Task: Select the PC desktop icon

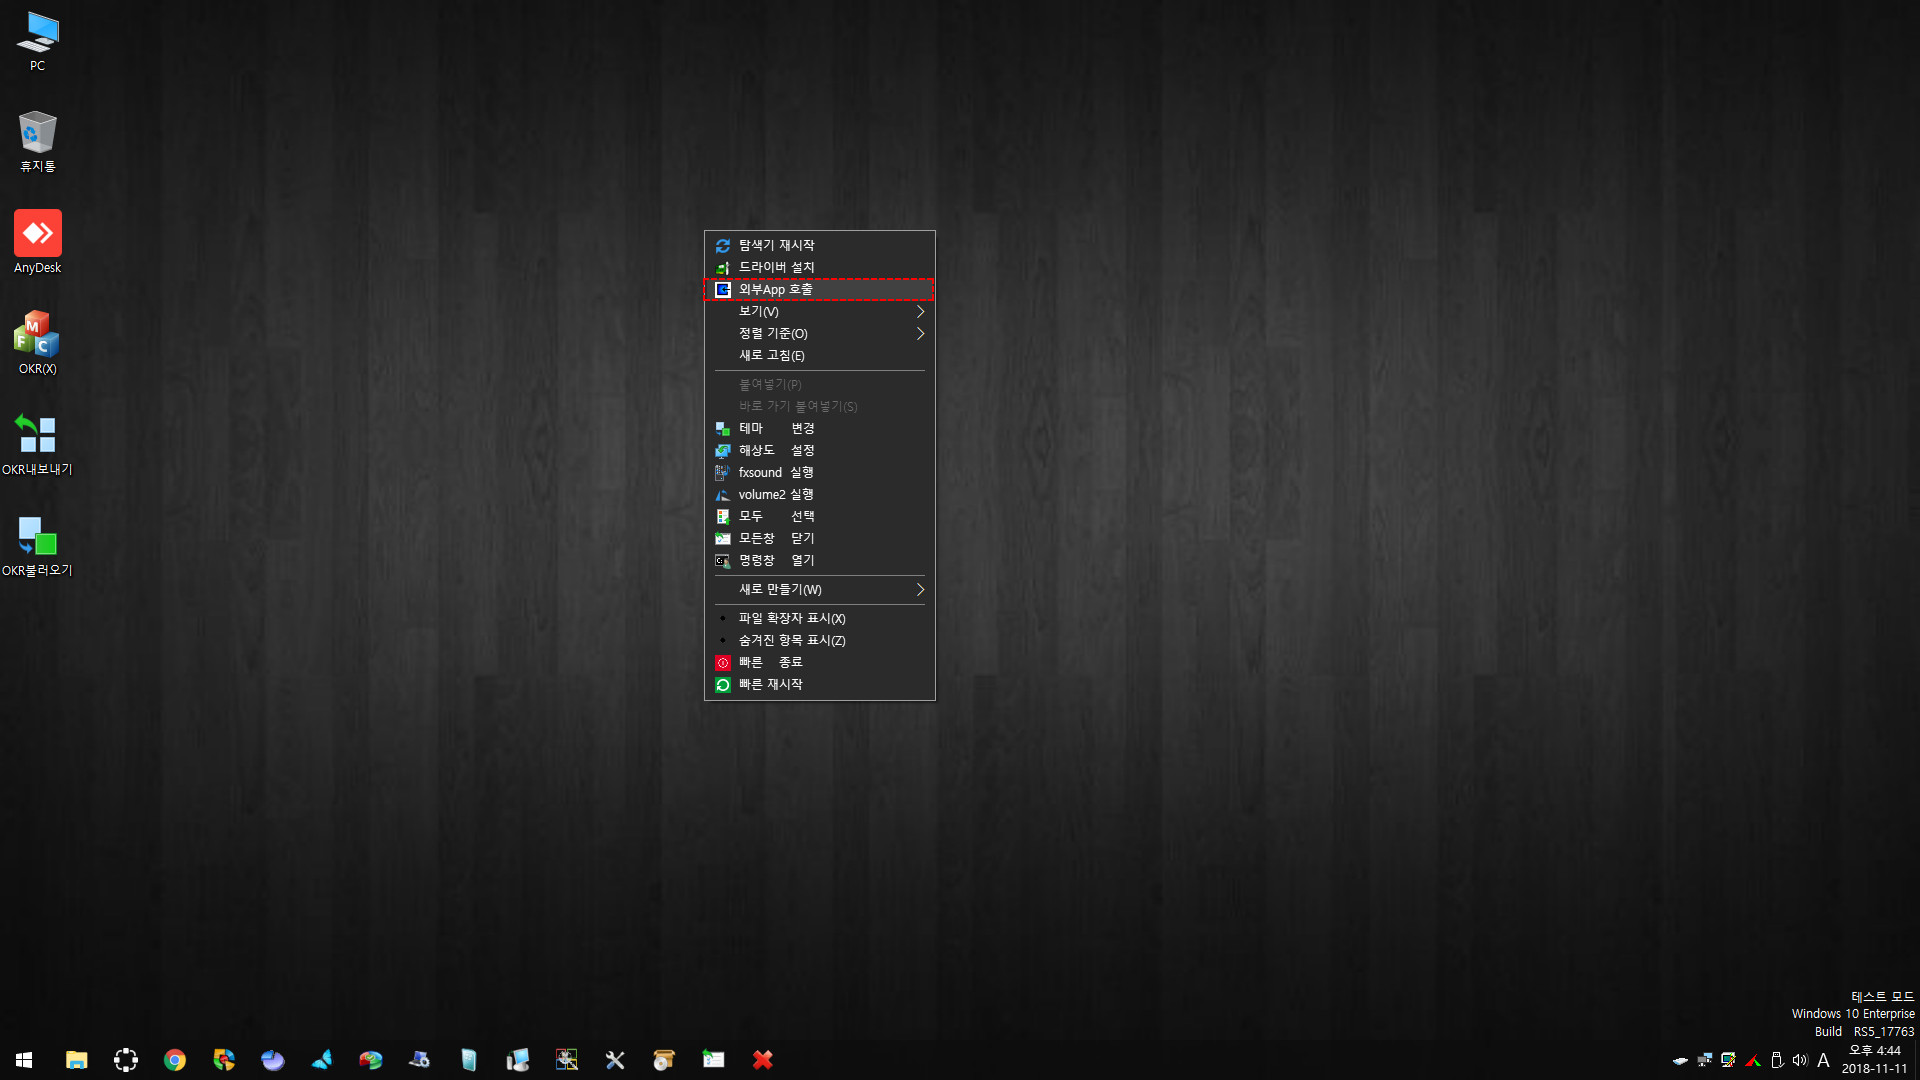Action: point(37,41)
